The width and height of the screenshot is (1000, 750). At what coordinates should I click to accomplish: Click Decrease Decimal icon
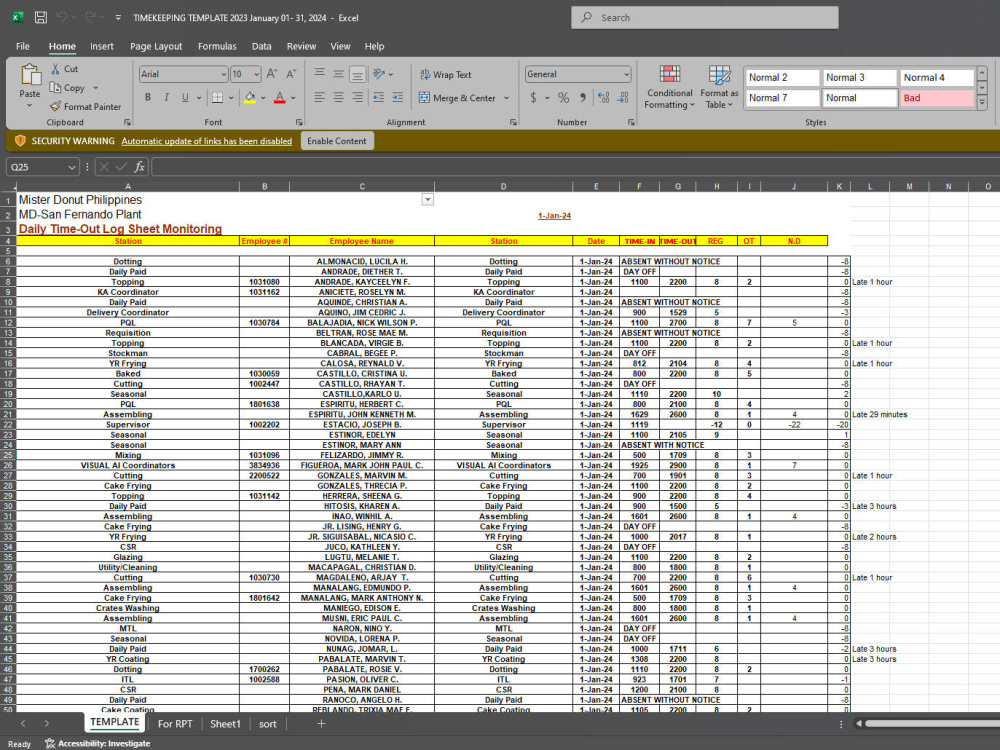624,98
